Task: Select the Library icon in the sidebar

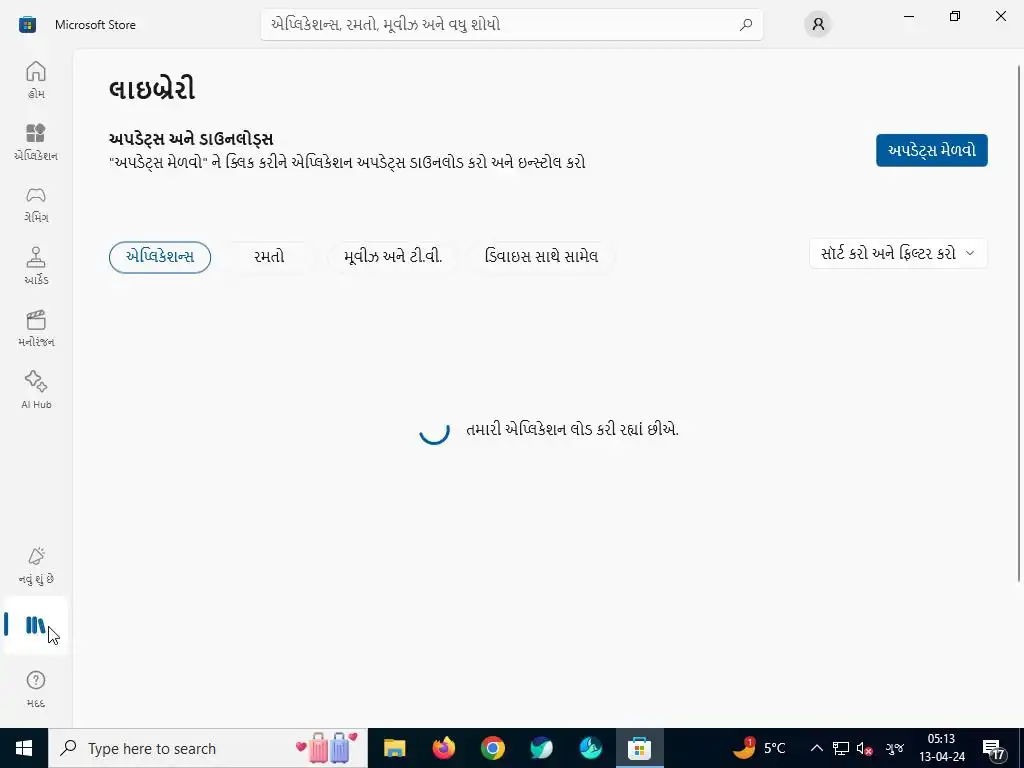Action: 36,625
